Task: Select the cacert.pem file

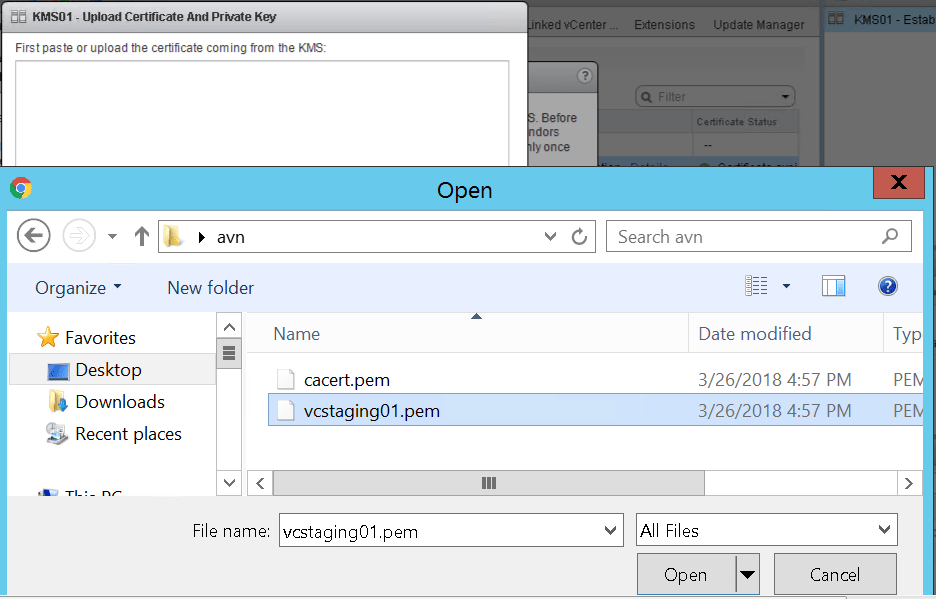Action: pos(346,380)
